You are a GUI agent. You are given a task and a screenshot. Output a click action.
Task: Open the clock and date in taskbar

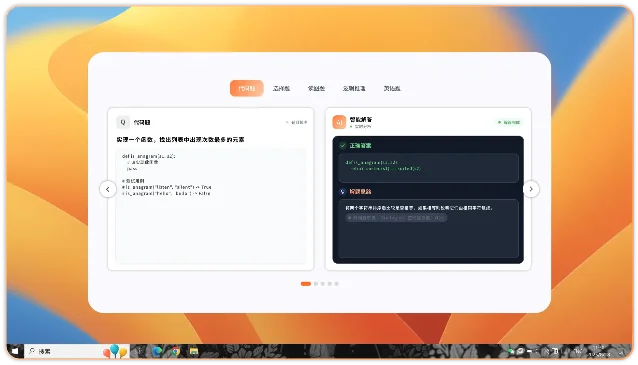(x=599, y=351)
